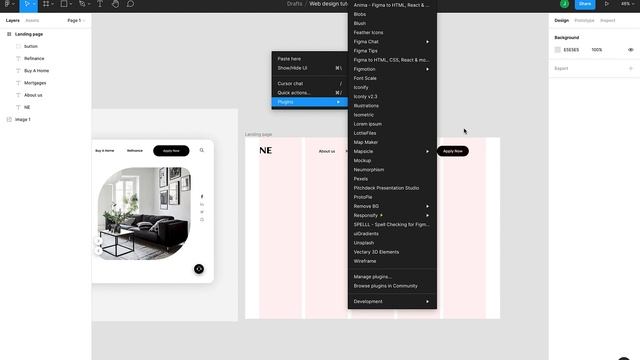
Task: Click Apply Now button in reference image
Action: point(171,151)
